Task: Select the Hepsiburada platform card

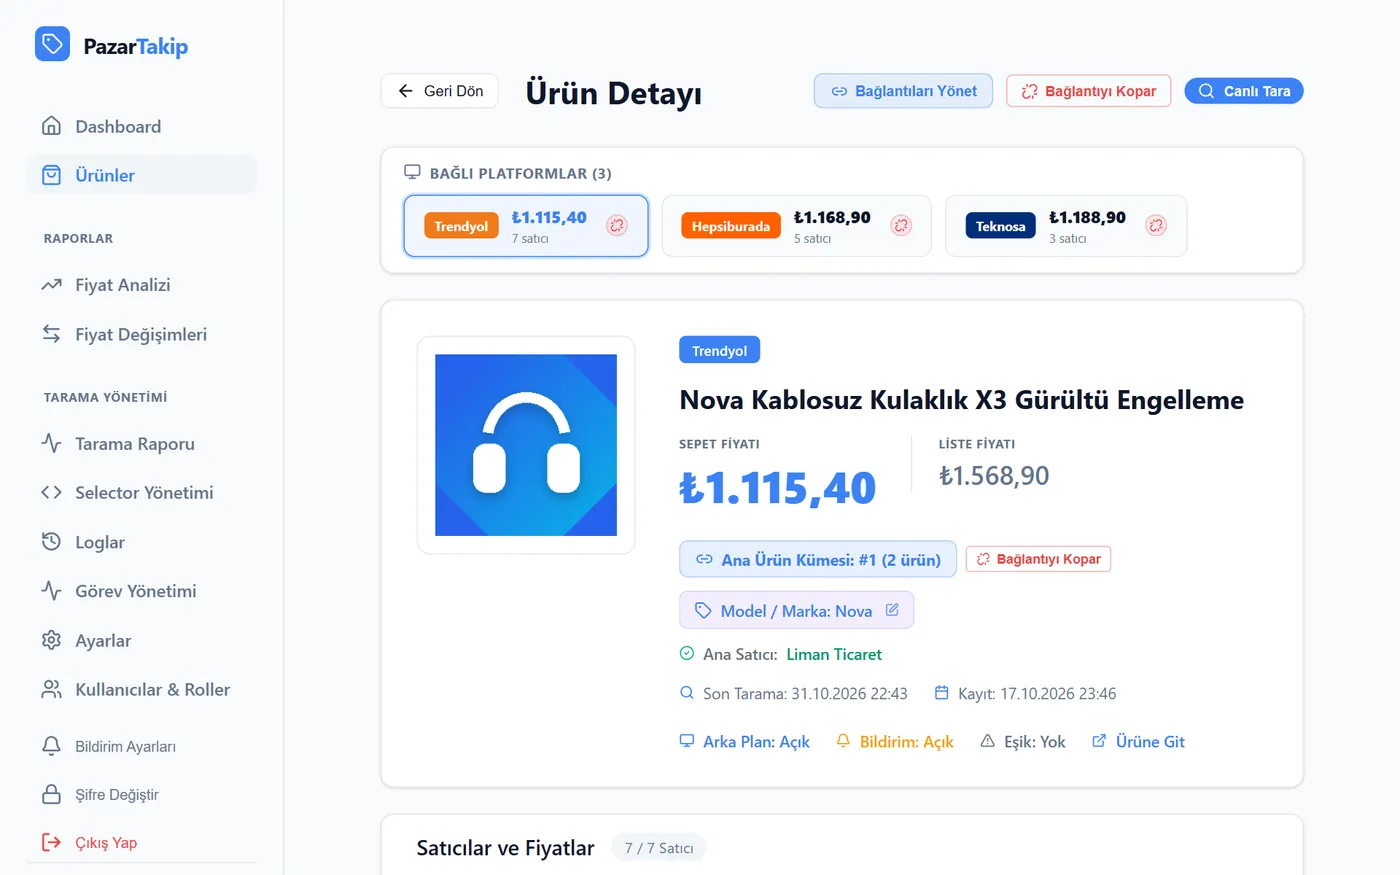Action: [x=796, y=226]
